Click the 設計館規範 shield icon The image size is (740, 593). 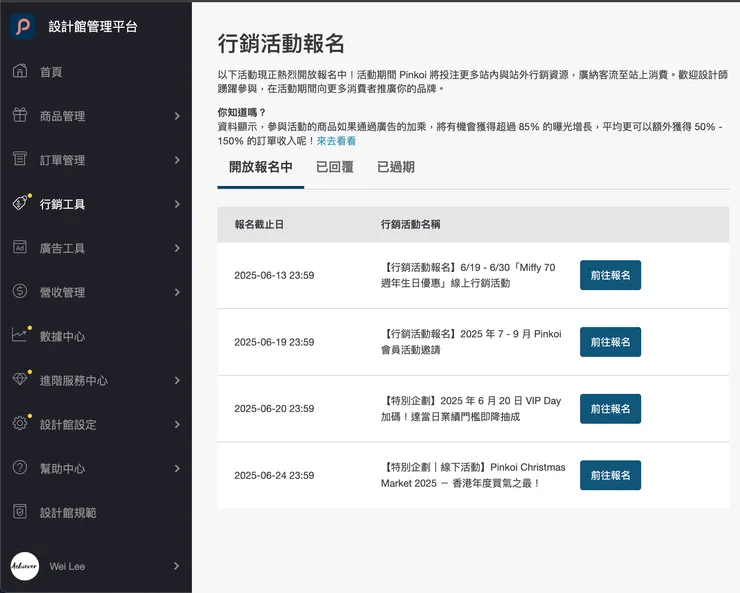point(20,511)
